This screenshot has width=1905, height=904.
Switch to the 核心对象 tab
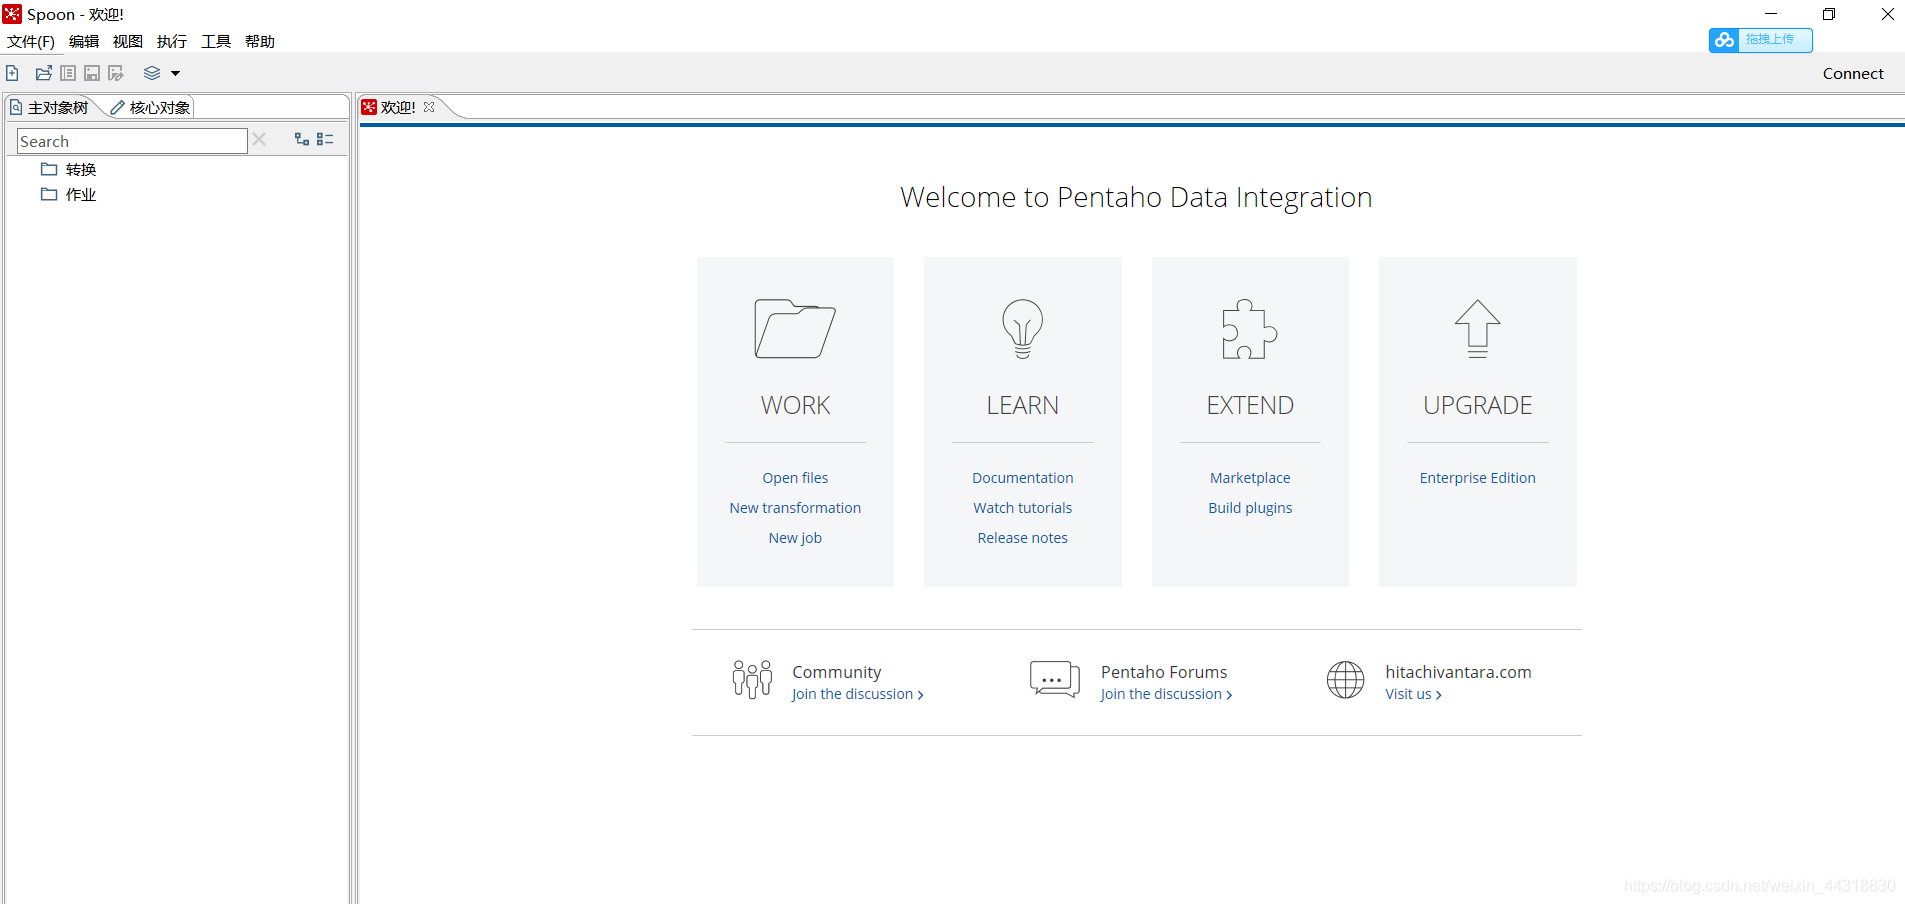pos(151,107)
